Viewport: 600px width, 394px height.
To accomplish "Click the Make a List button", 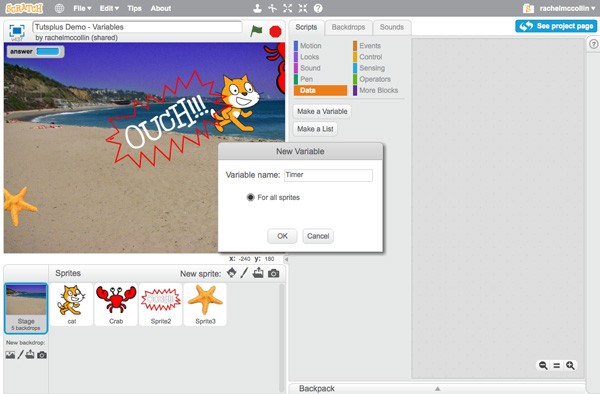I will tap(315, 129).
